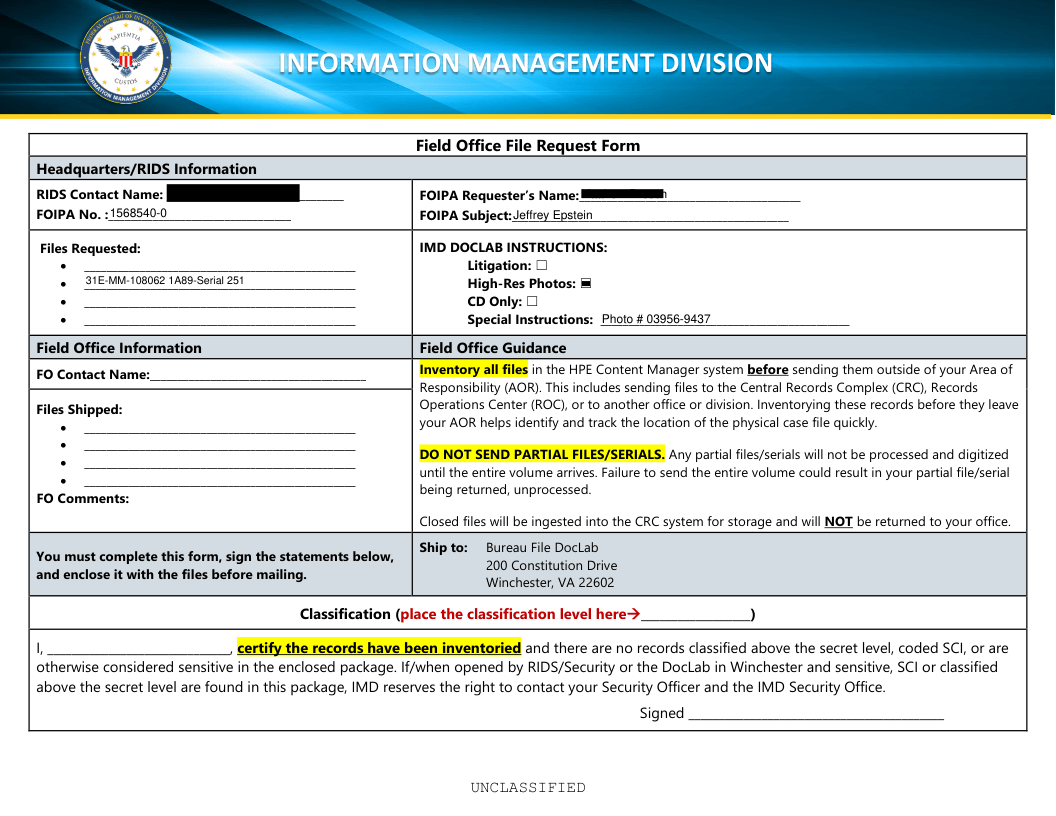The height and width of the screenshot is (816, 1056).
Task: Click the RIDS Contact Name field
Action: pyautogui.click(x=254, y=194)
